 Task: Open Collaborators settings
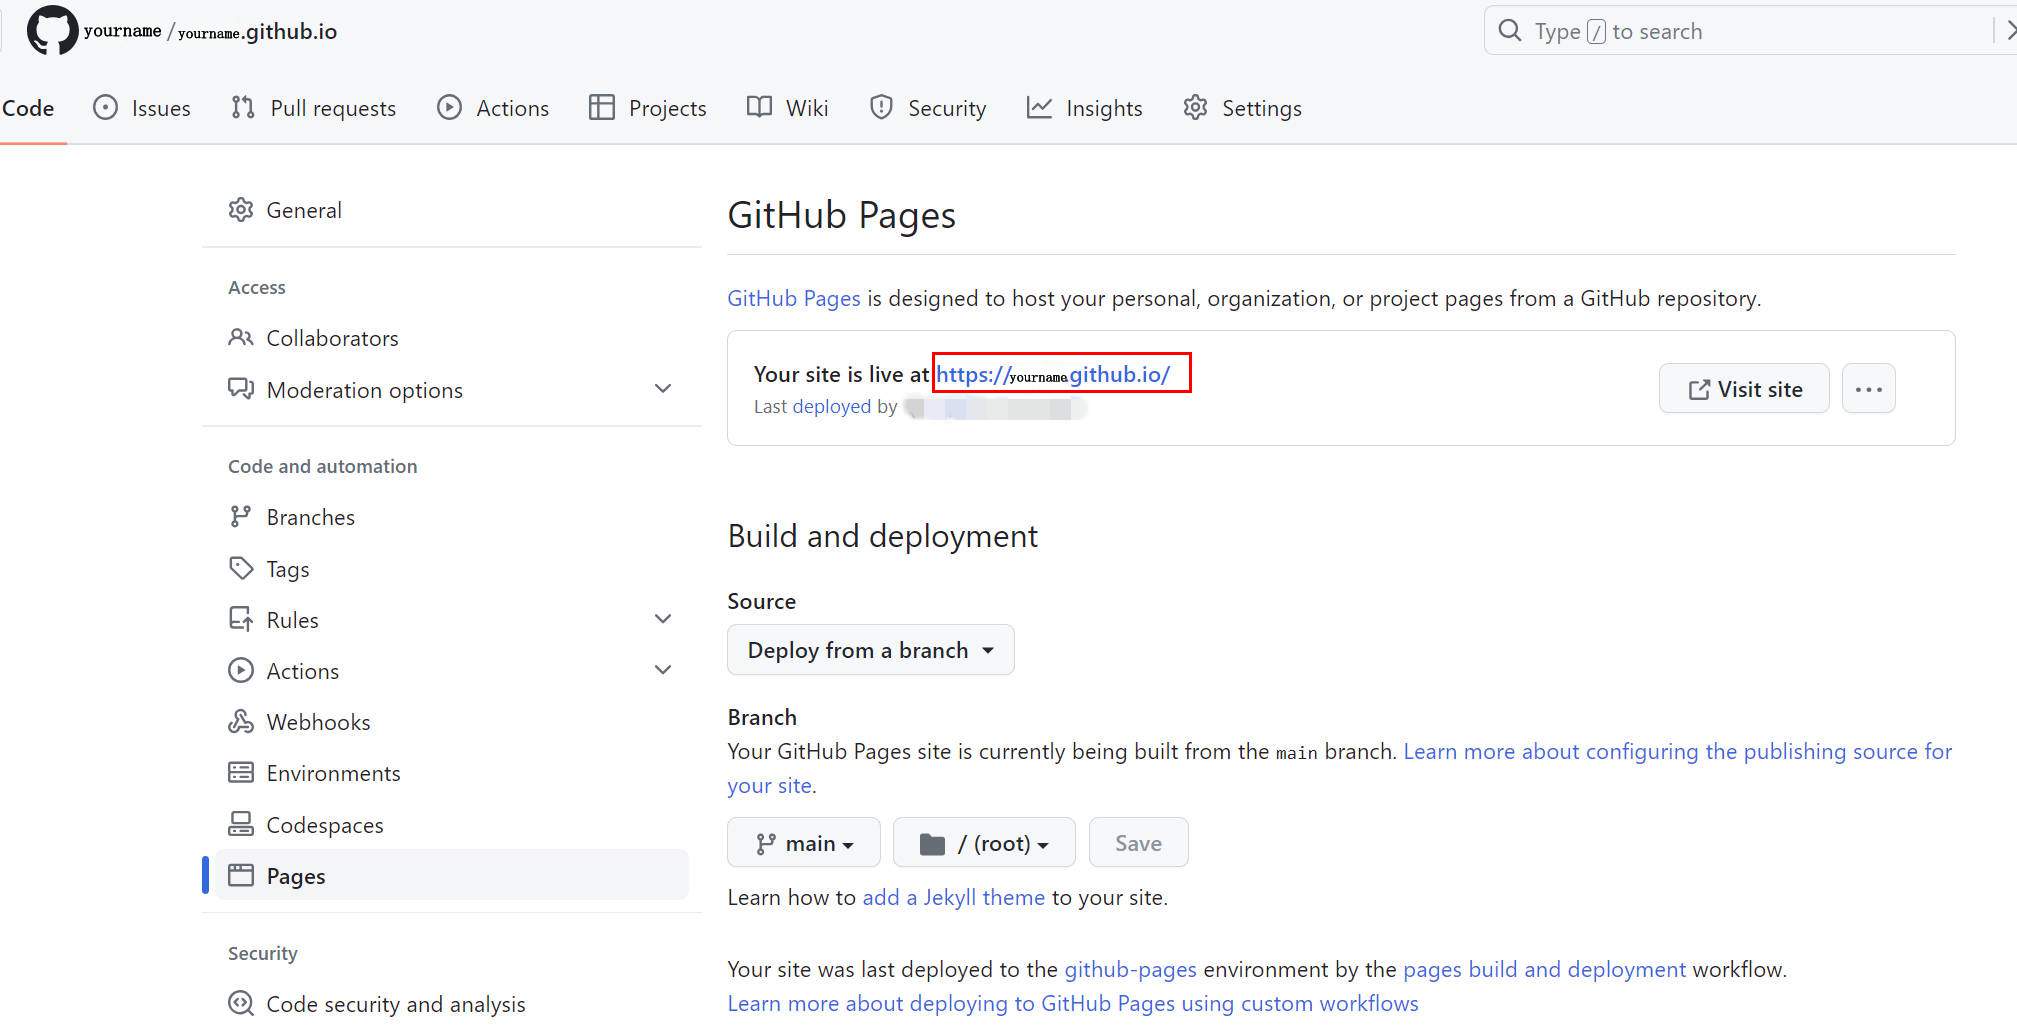[452, 338]
